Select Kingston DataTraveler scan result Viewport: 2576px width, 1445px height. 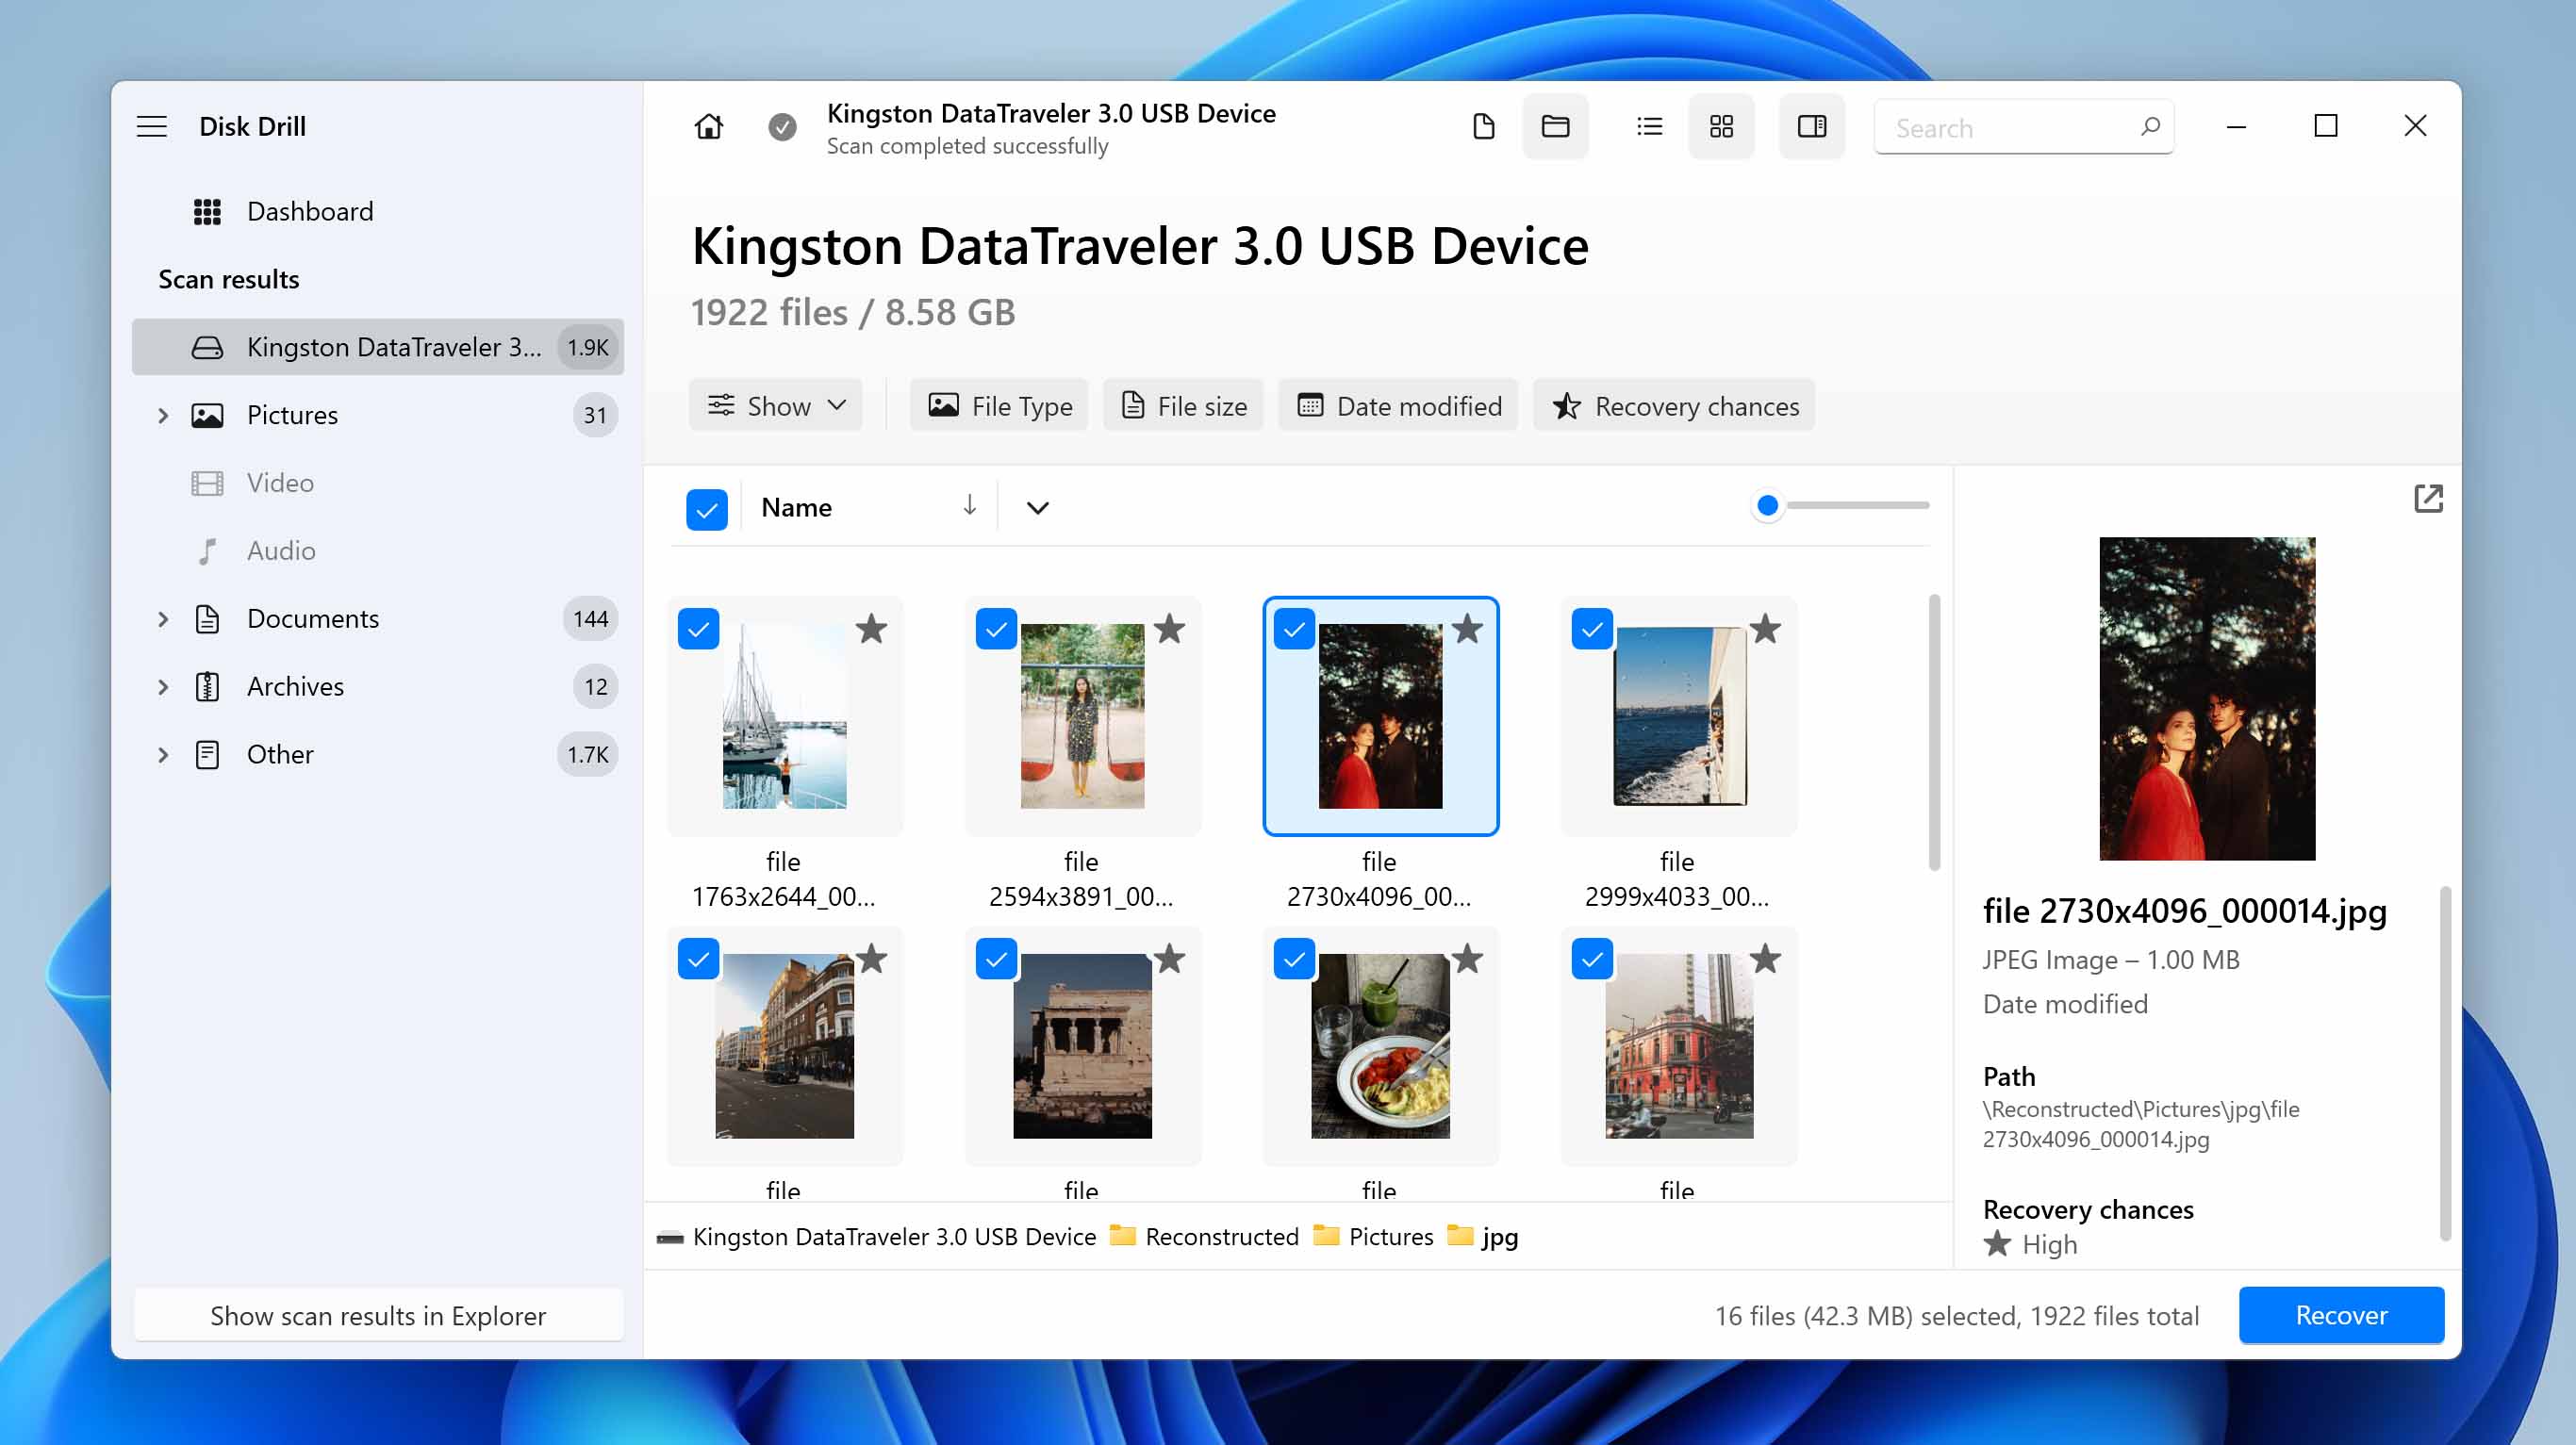378,347
